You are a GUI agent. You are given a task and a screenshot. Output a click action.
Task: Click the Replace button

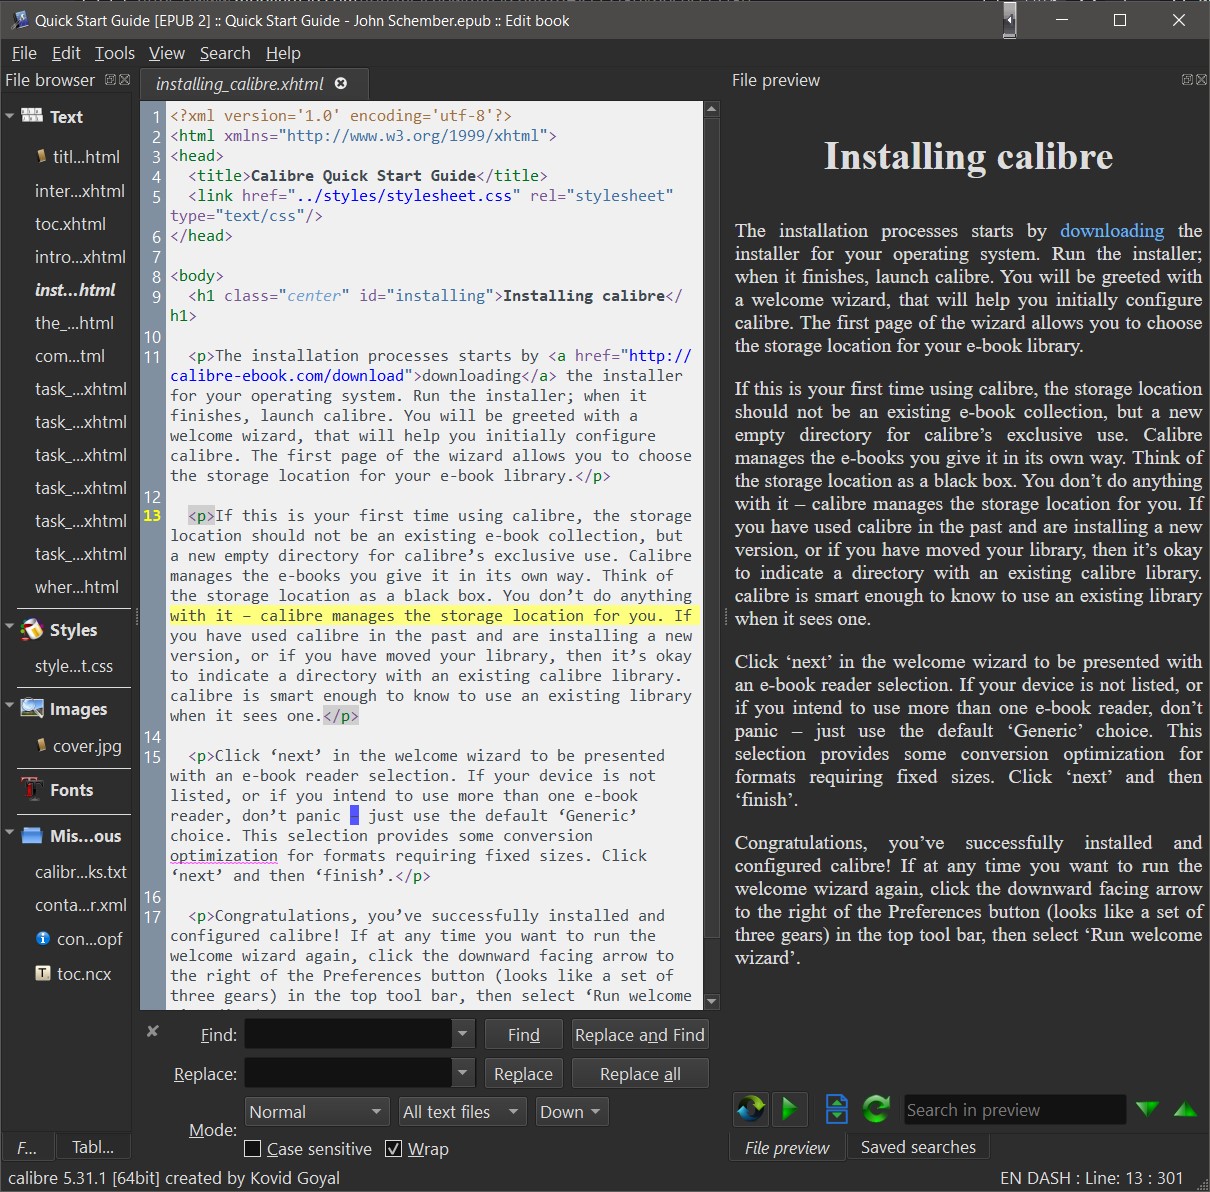pyautogui.click(x=524, y=1073)
